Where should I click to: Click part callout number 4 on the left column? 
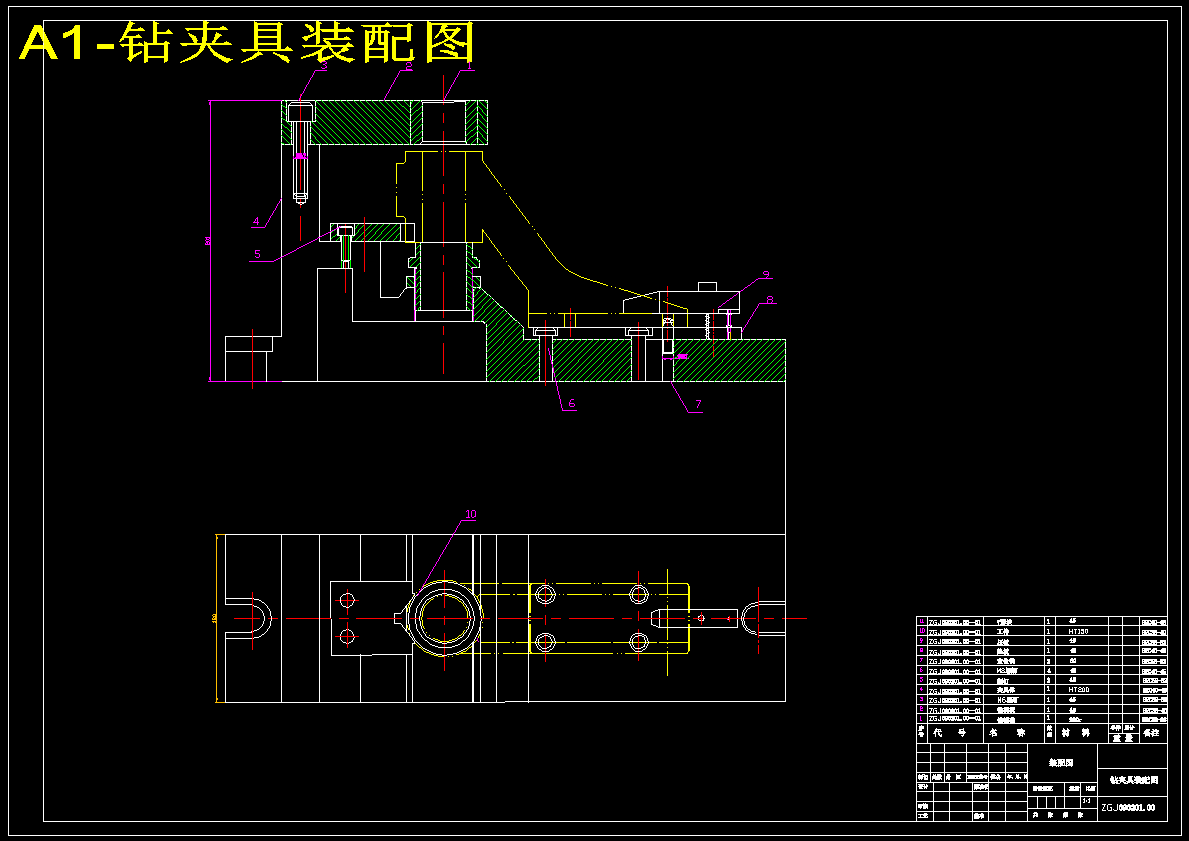tap(256, 222)
